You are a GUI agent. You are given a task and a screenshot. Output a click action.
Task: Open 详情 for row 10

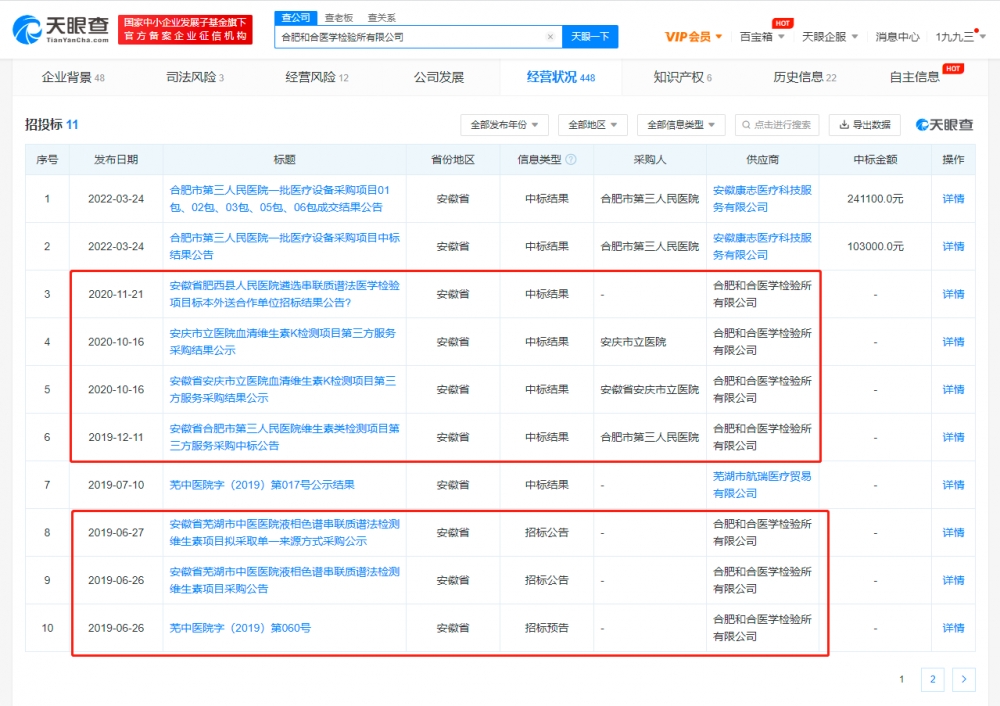953,628
